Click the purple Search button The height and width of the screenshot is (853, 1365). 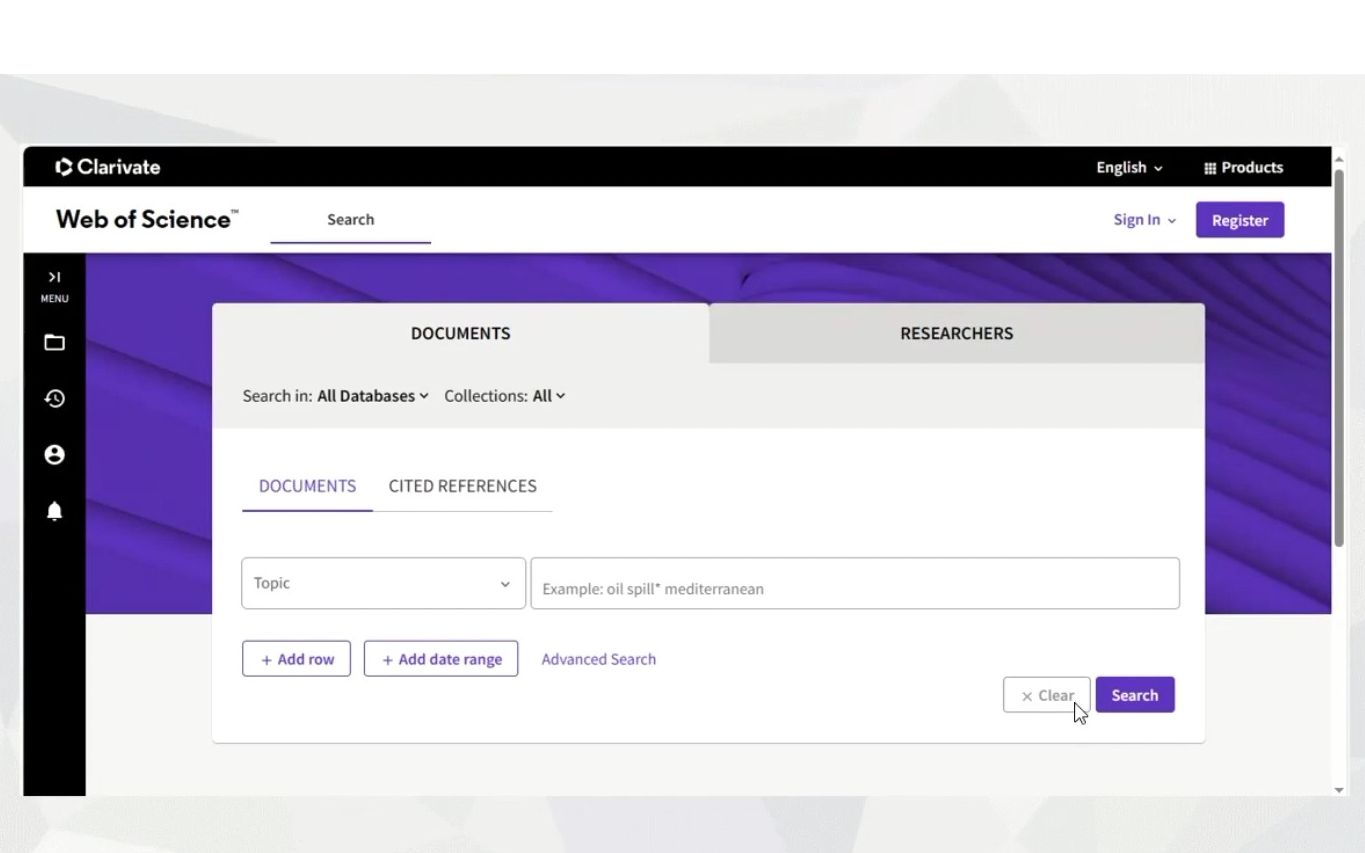(1135, 695)
